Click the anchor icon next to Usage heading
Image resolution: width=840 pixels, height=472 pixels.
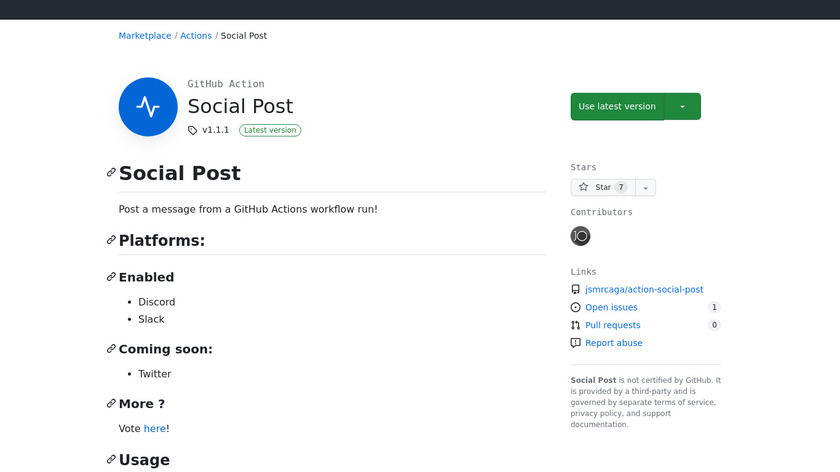pyautogui.click(x=111, y=459)
